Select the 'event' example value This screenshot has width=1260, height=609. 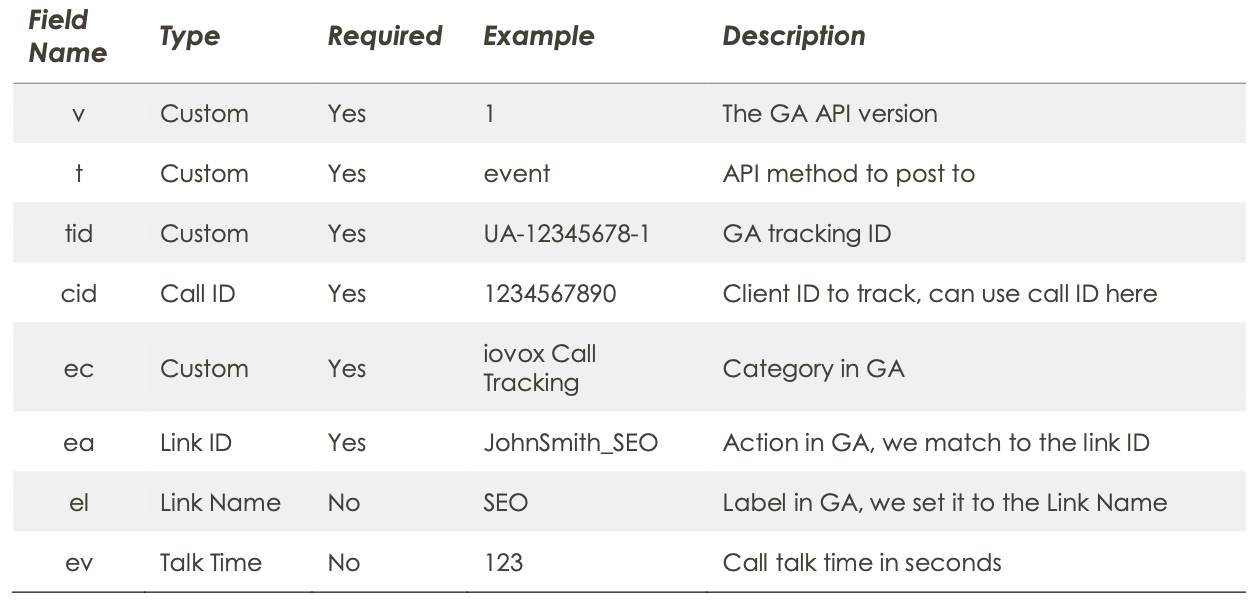[516, 174]
